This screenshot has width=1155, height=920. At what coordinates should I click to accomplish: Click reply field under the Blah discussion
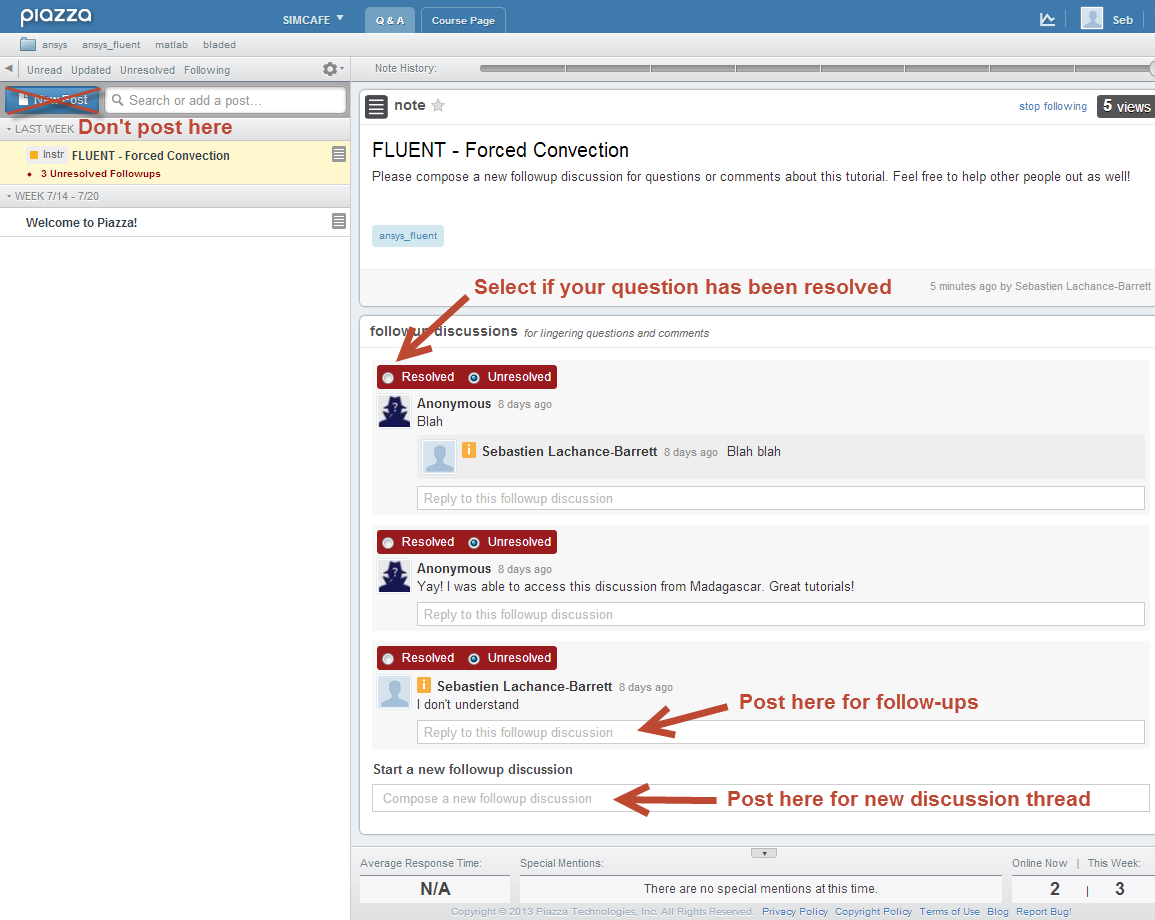(781, 498)
